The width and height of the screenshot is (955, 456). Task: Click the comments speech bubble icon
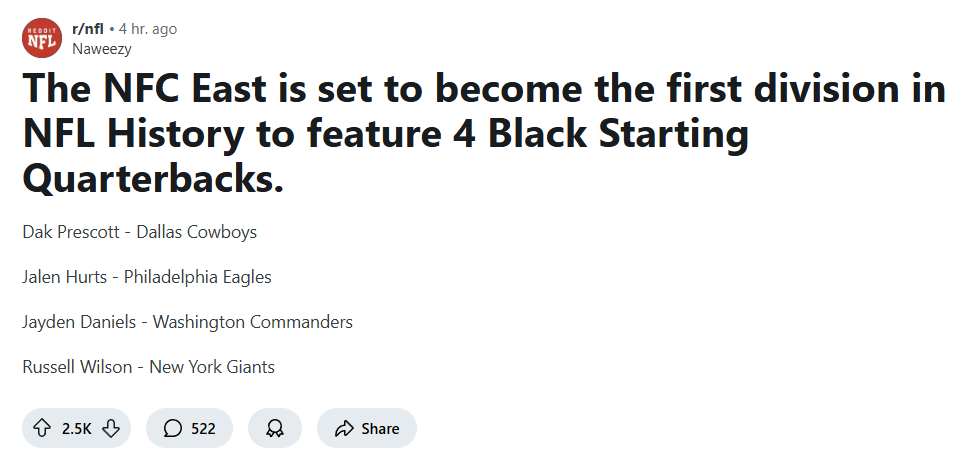click(173, 429)
